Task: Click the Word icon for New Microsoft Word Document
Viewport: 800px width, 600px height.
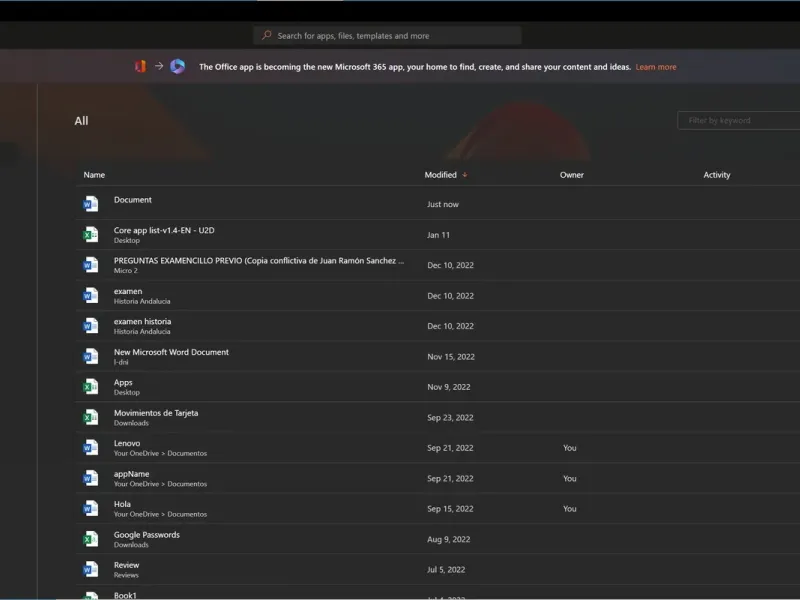Action: coord(90,356)
